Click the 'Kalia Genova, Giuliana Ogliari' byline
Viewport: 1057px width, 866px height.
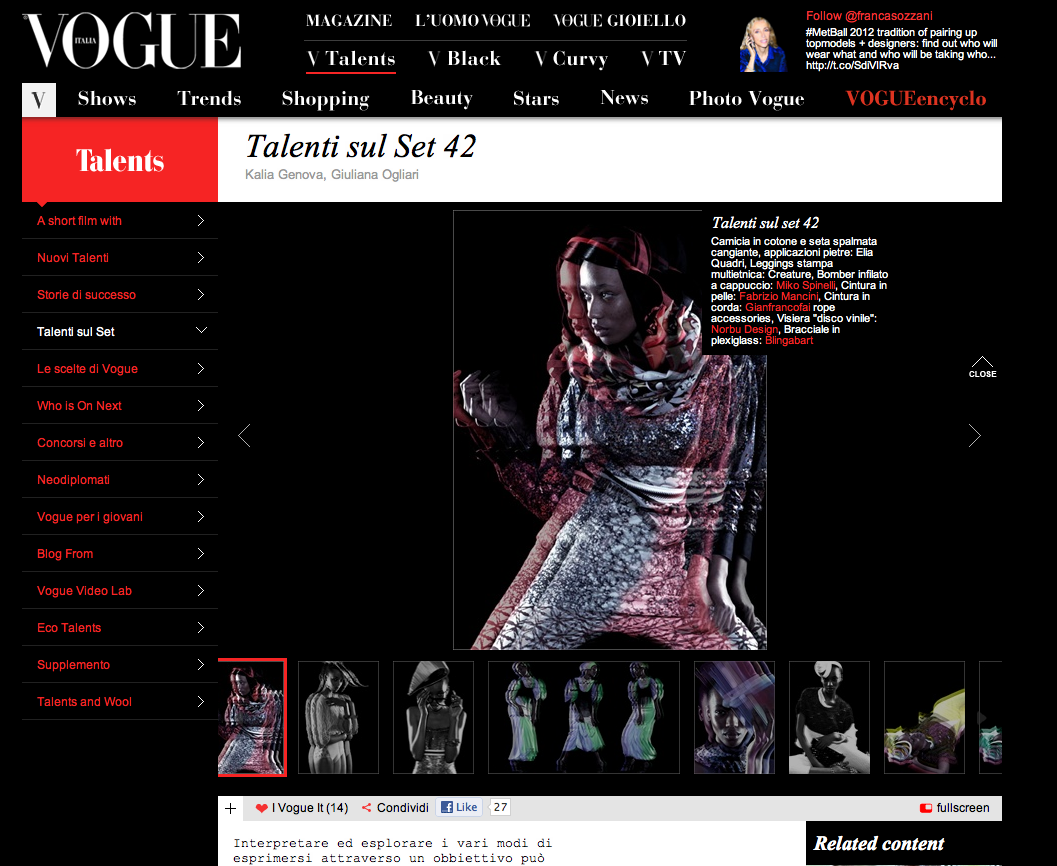[x=332, y=175]
